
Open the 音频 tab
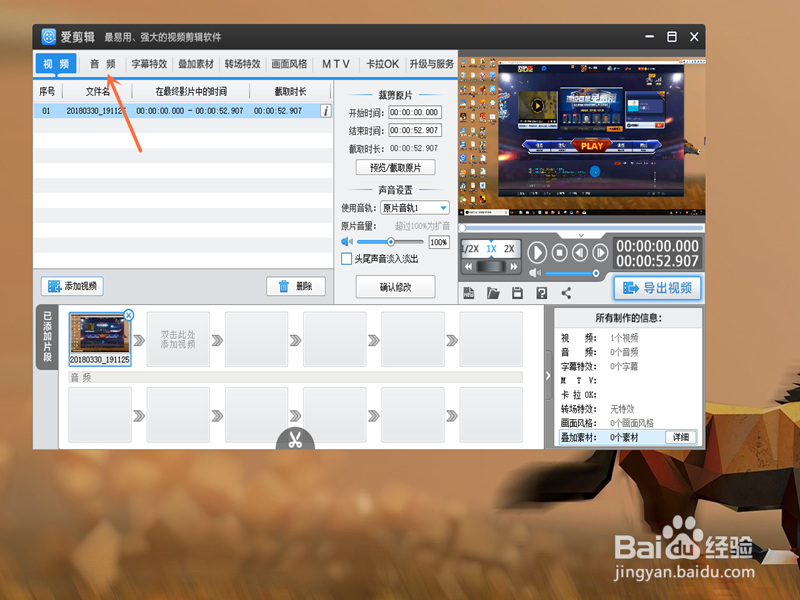tap(103, 64)
